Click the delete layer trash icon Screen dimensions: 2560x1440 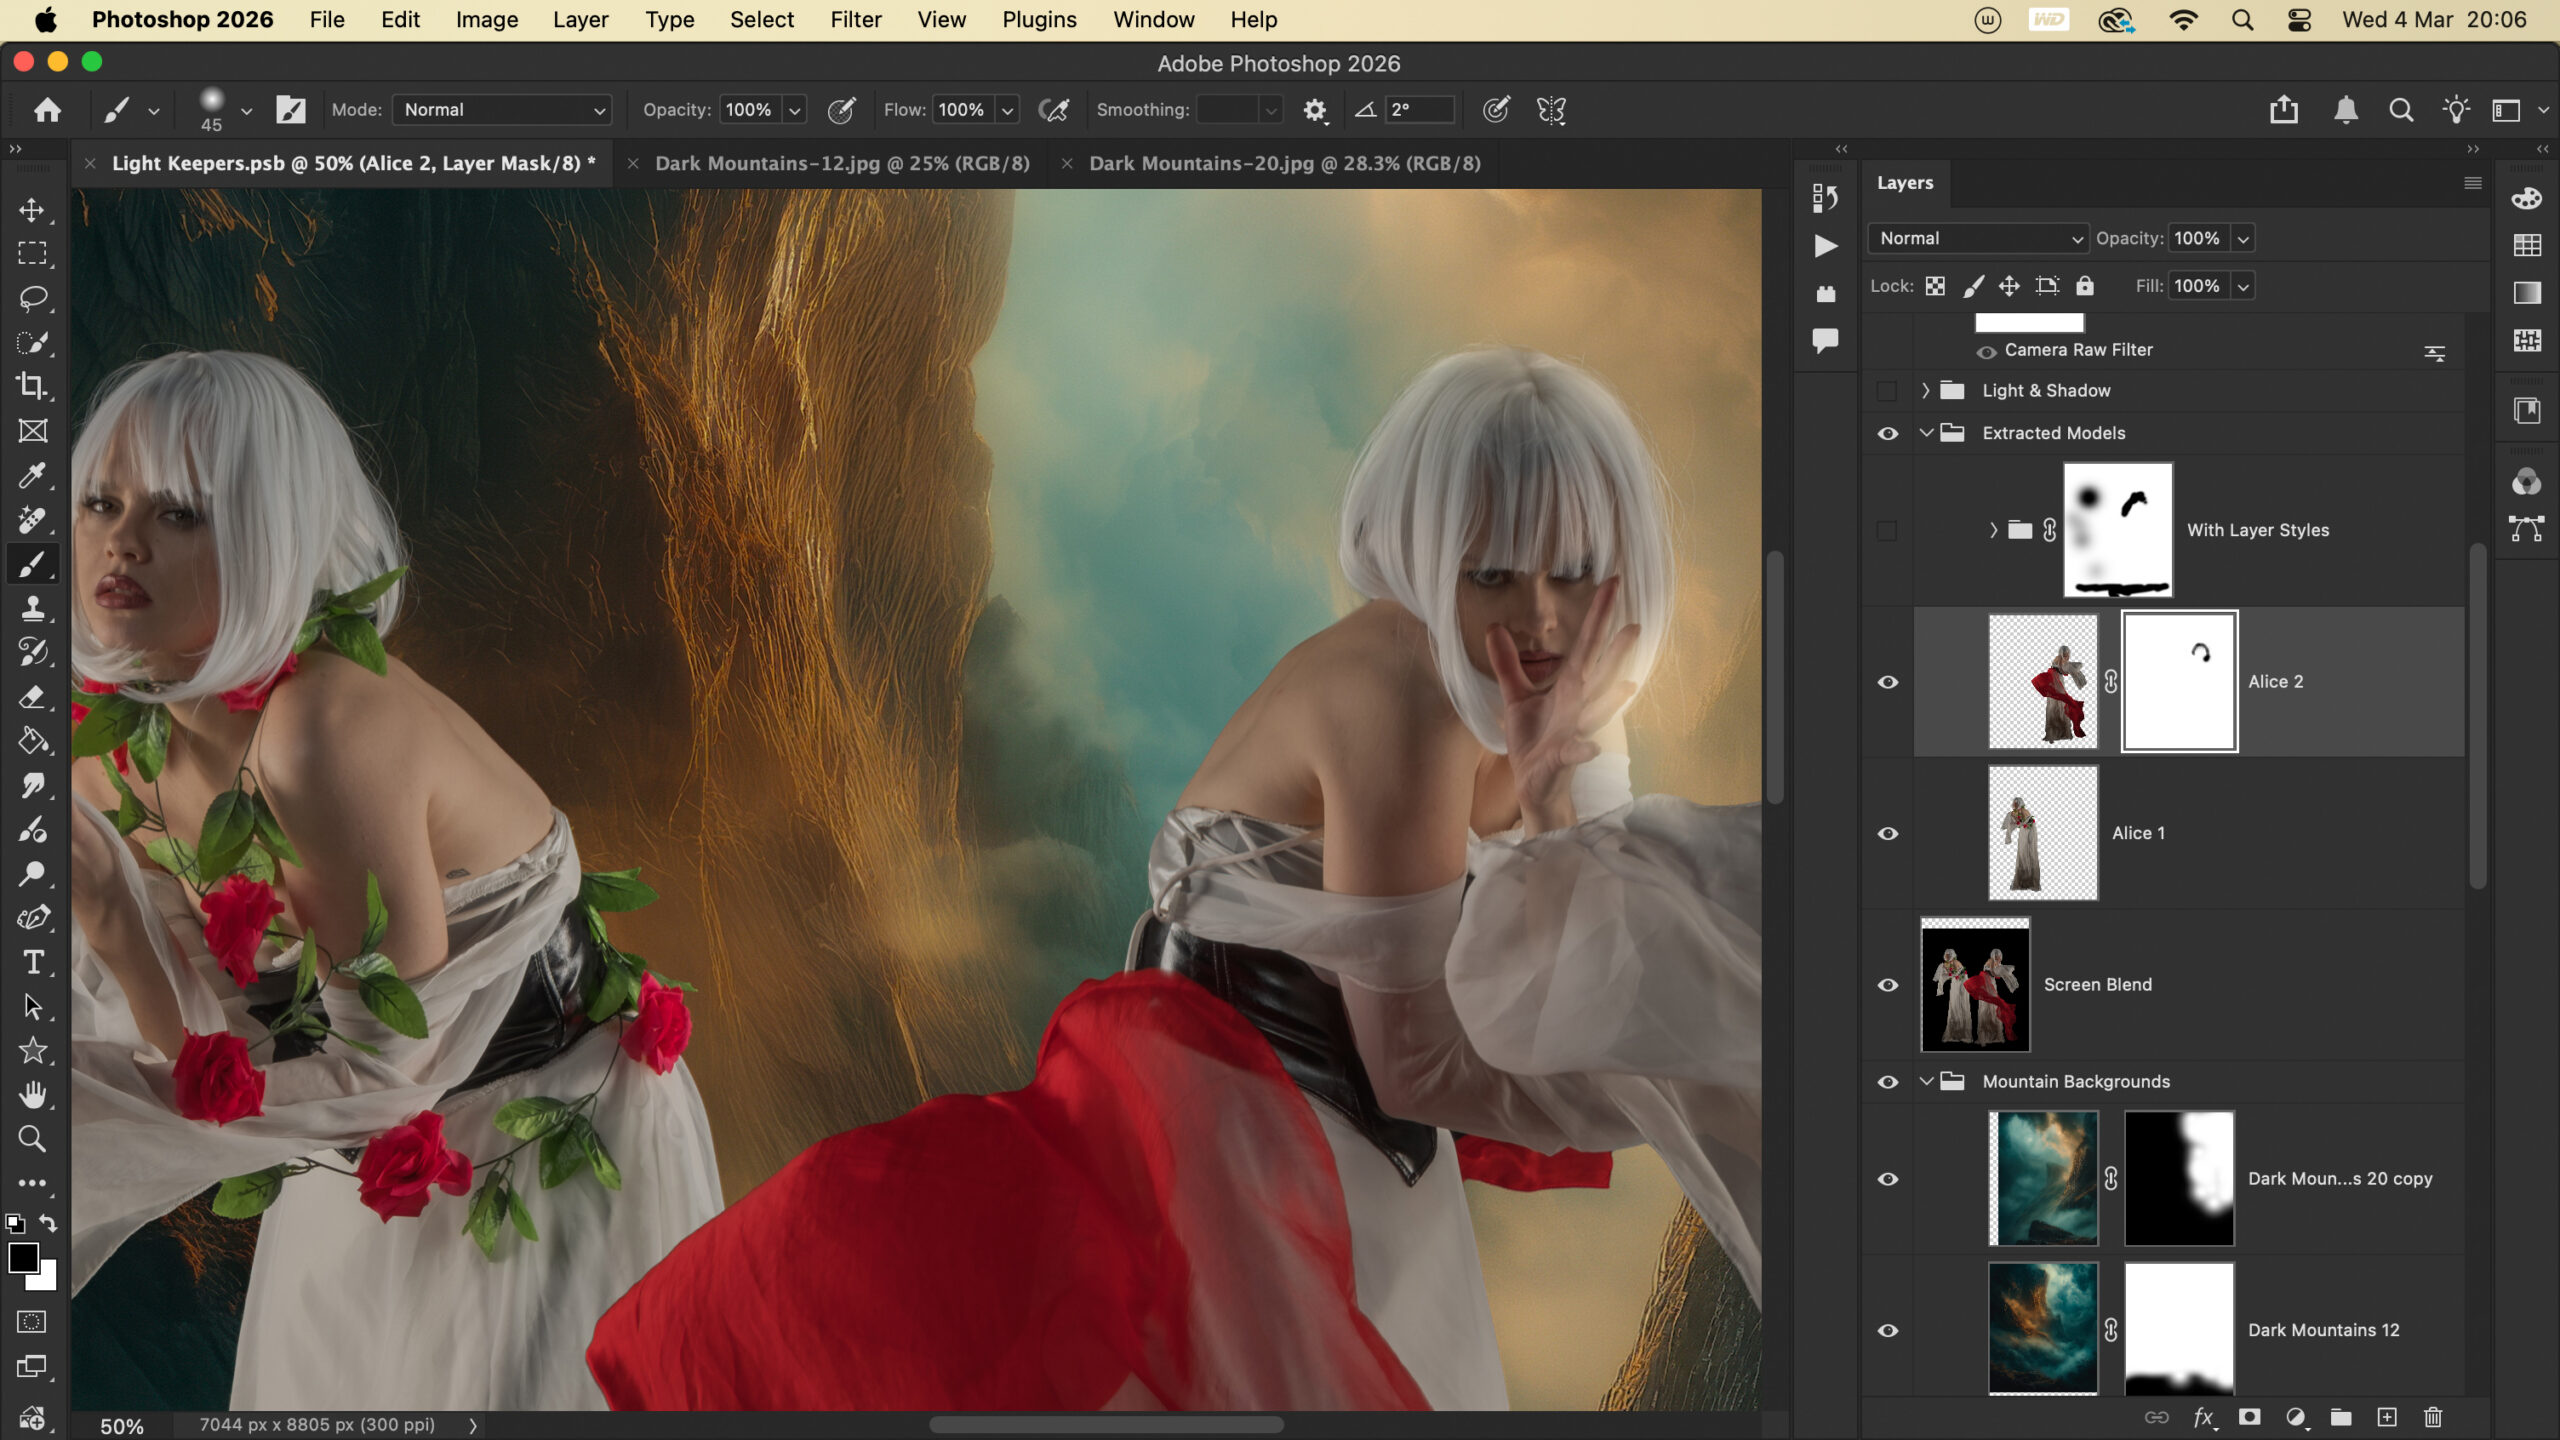pyautogui.click(x=2433, y=1417)
